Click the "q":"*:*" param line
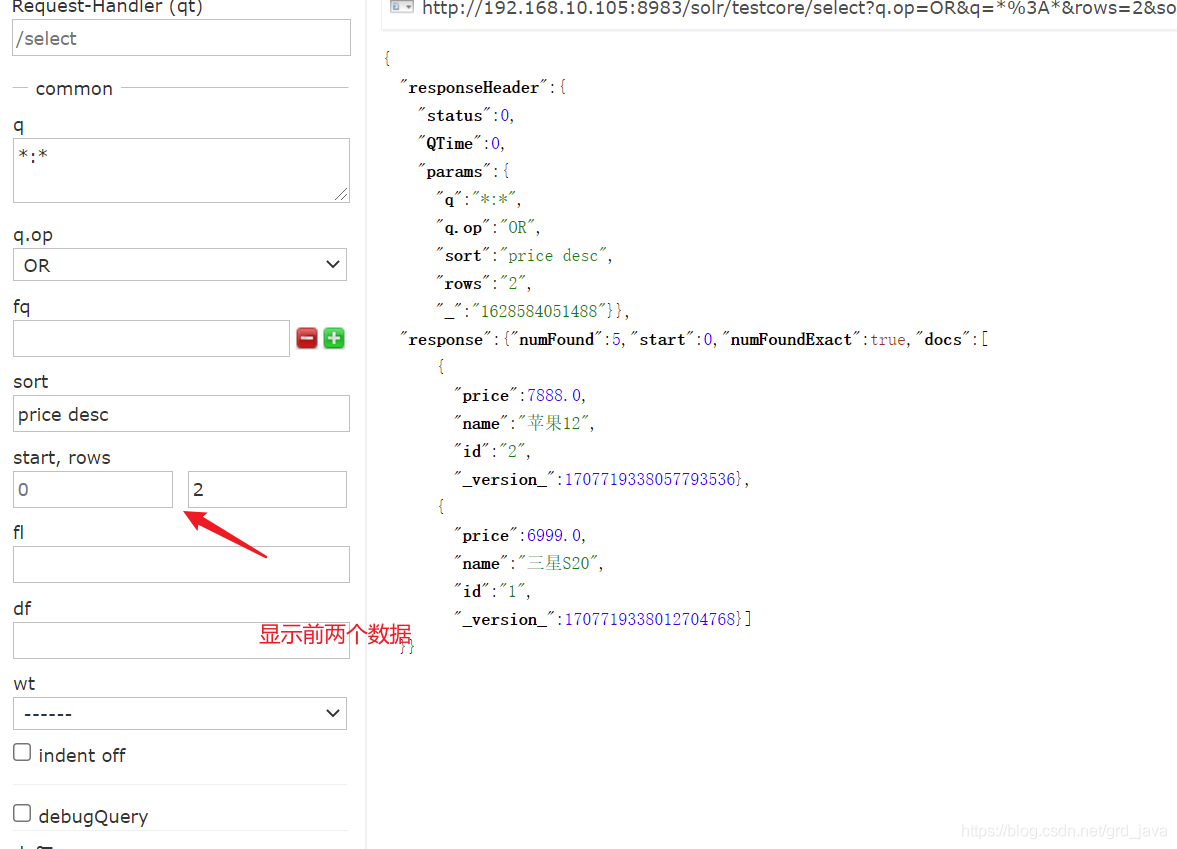Viewport: 1177px width, 849px height. click(478, 200)
